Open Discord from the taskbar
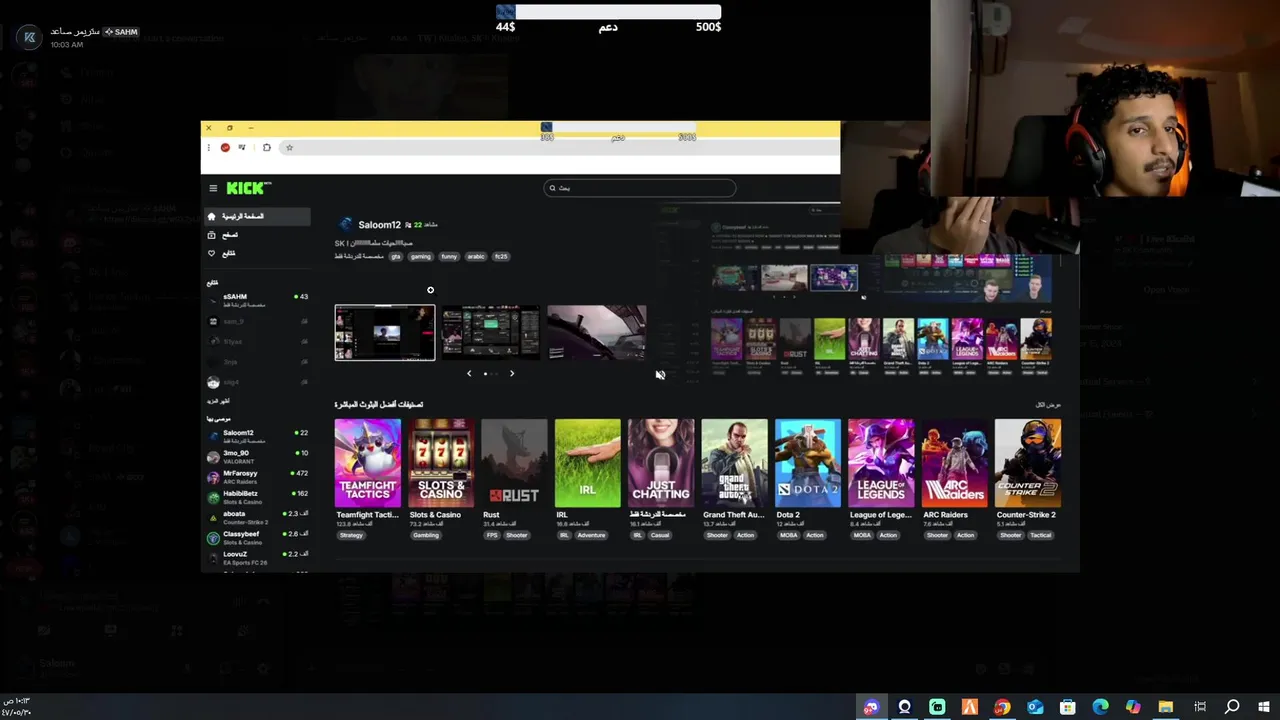The width and height of the screenshot is (1280, 720). (x=871, y=707)
